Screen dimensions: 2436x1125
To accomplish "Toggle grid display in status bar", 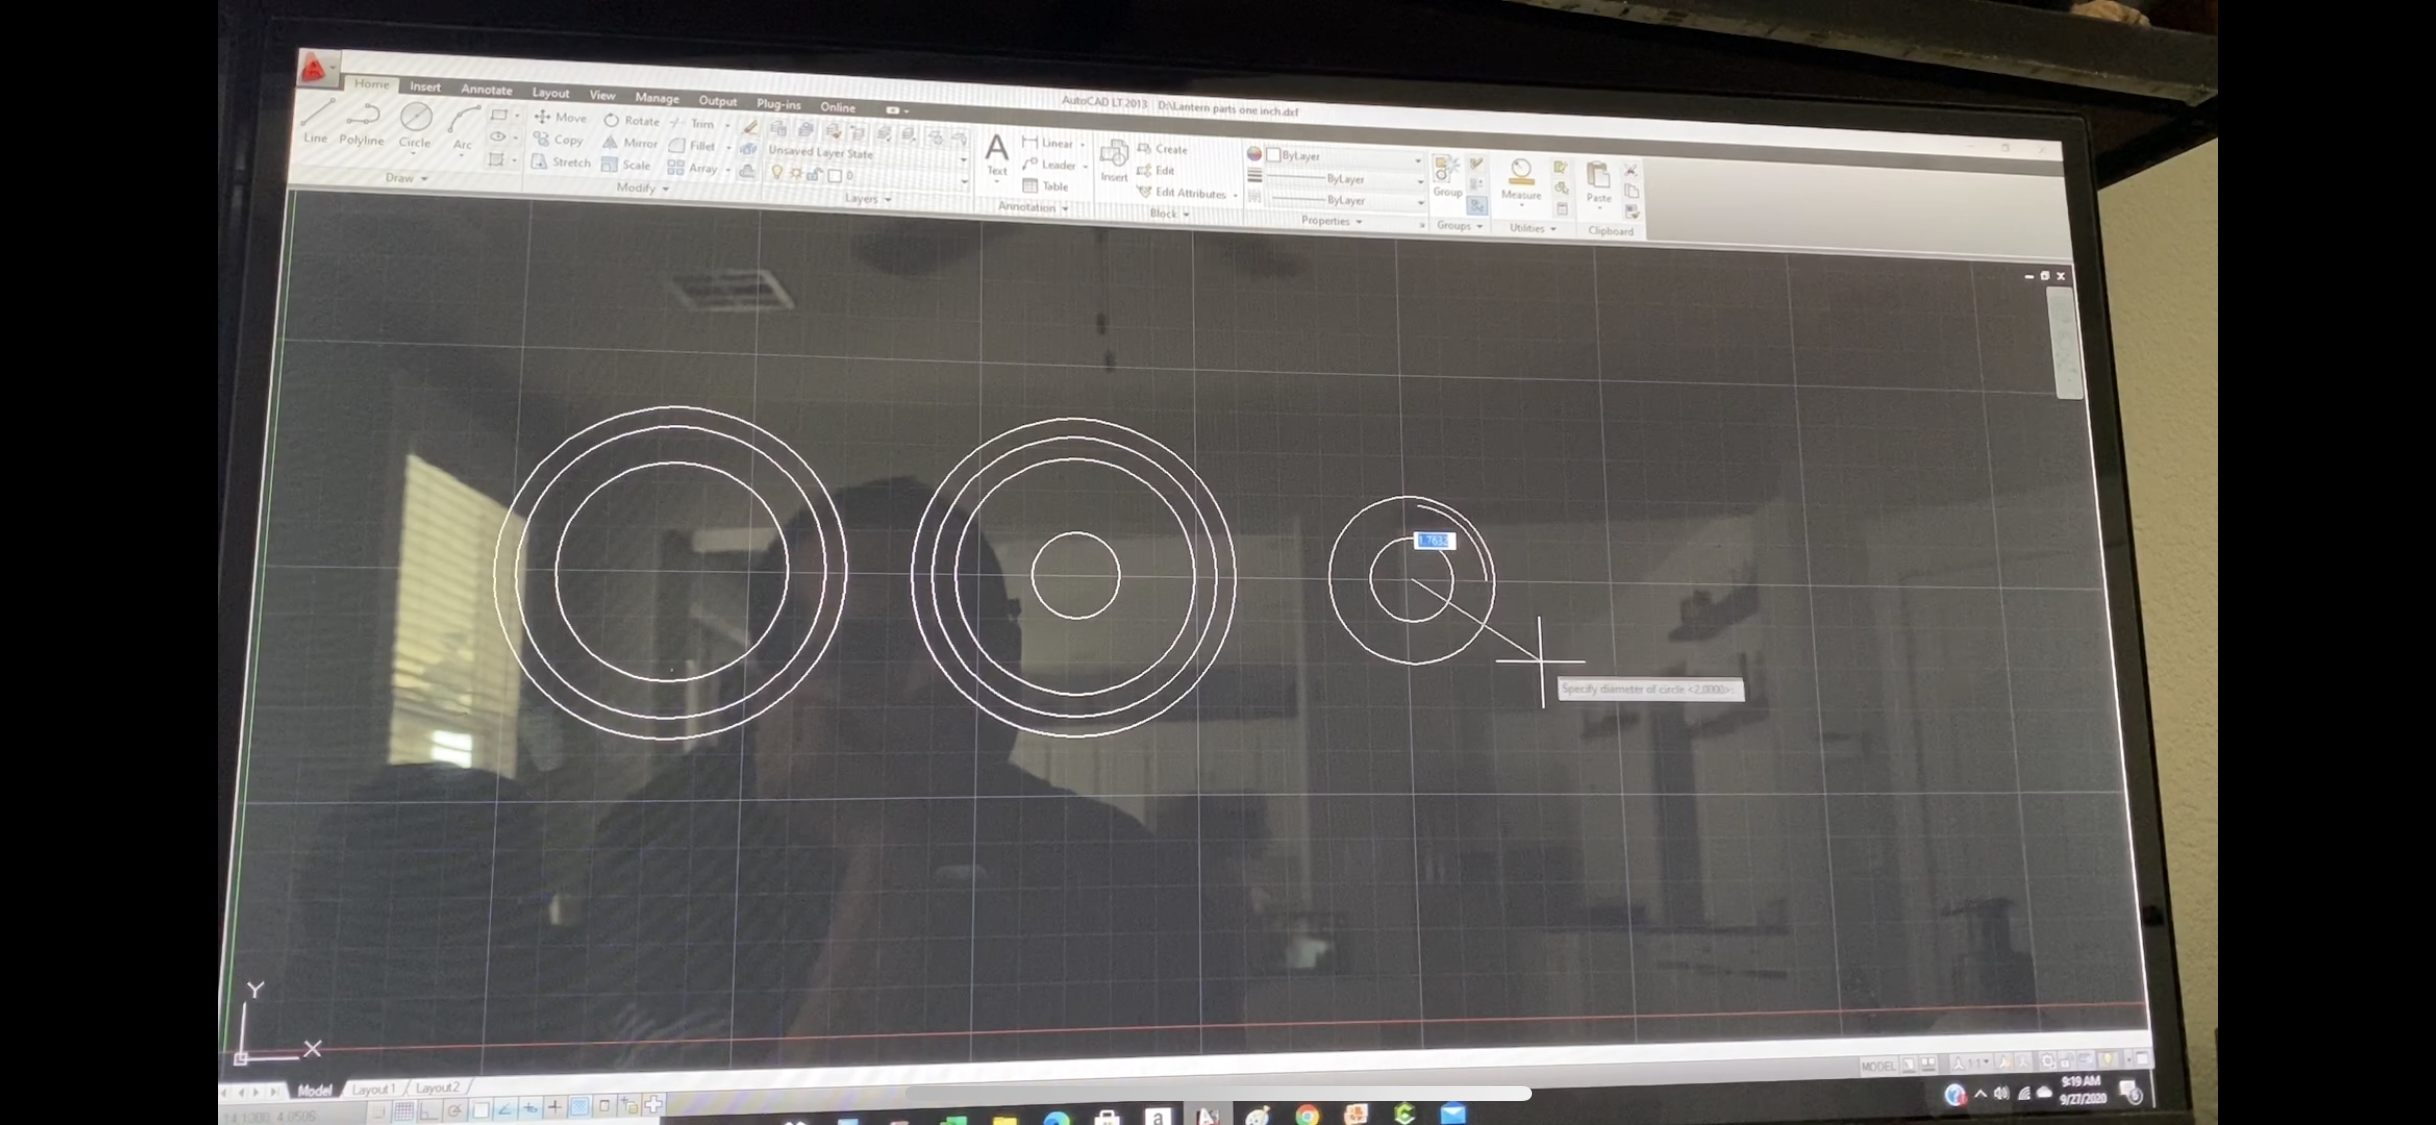I will [x=404, y=1111].
